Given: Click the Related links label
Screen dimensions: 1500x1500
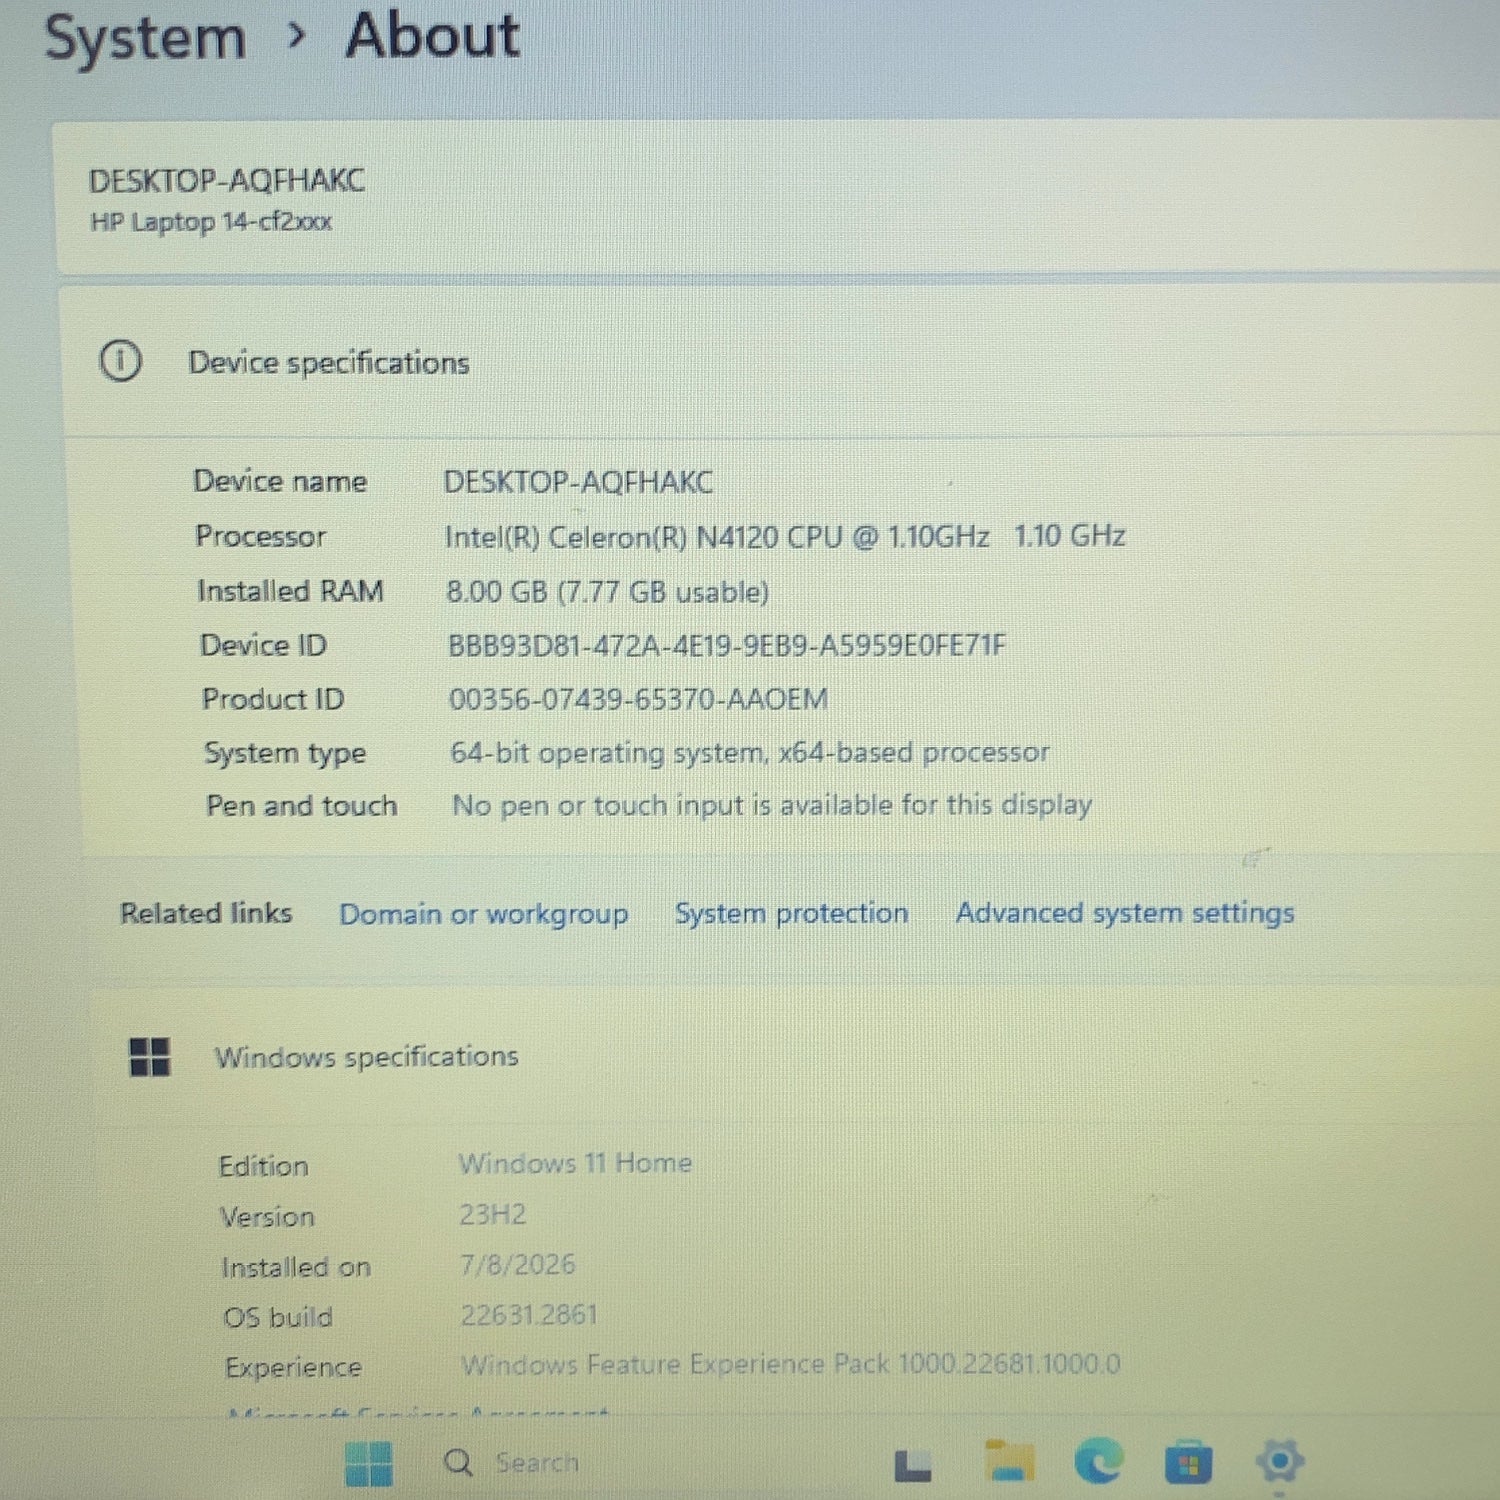Looking at the screenshot, I should [x=206, y=913].
